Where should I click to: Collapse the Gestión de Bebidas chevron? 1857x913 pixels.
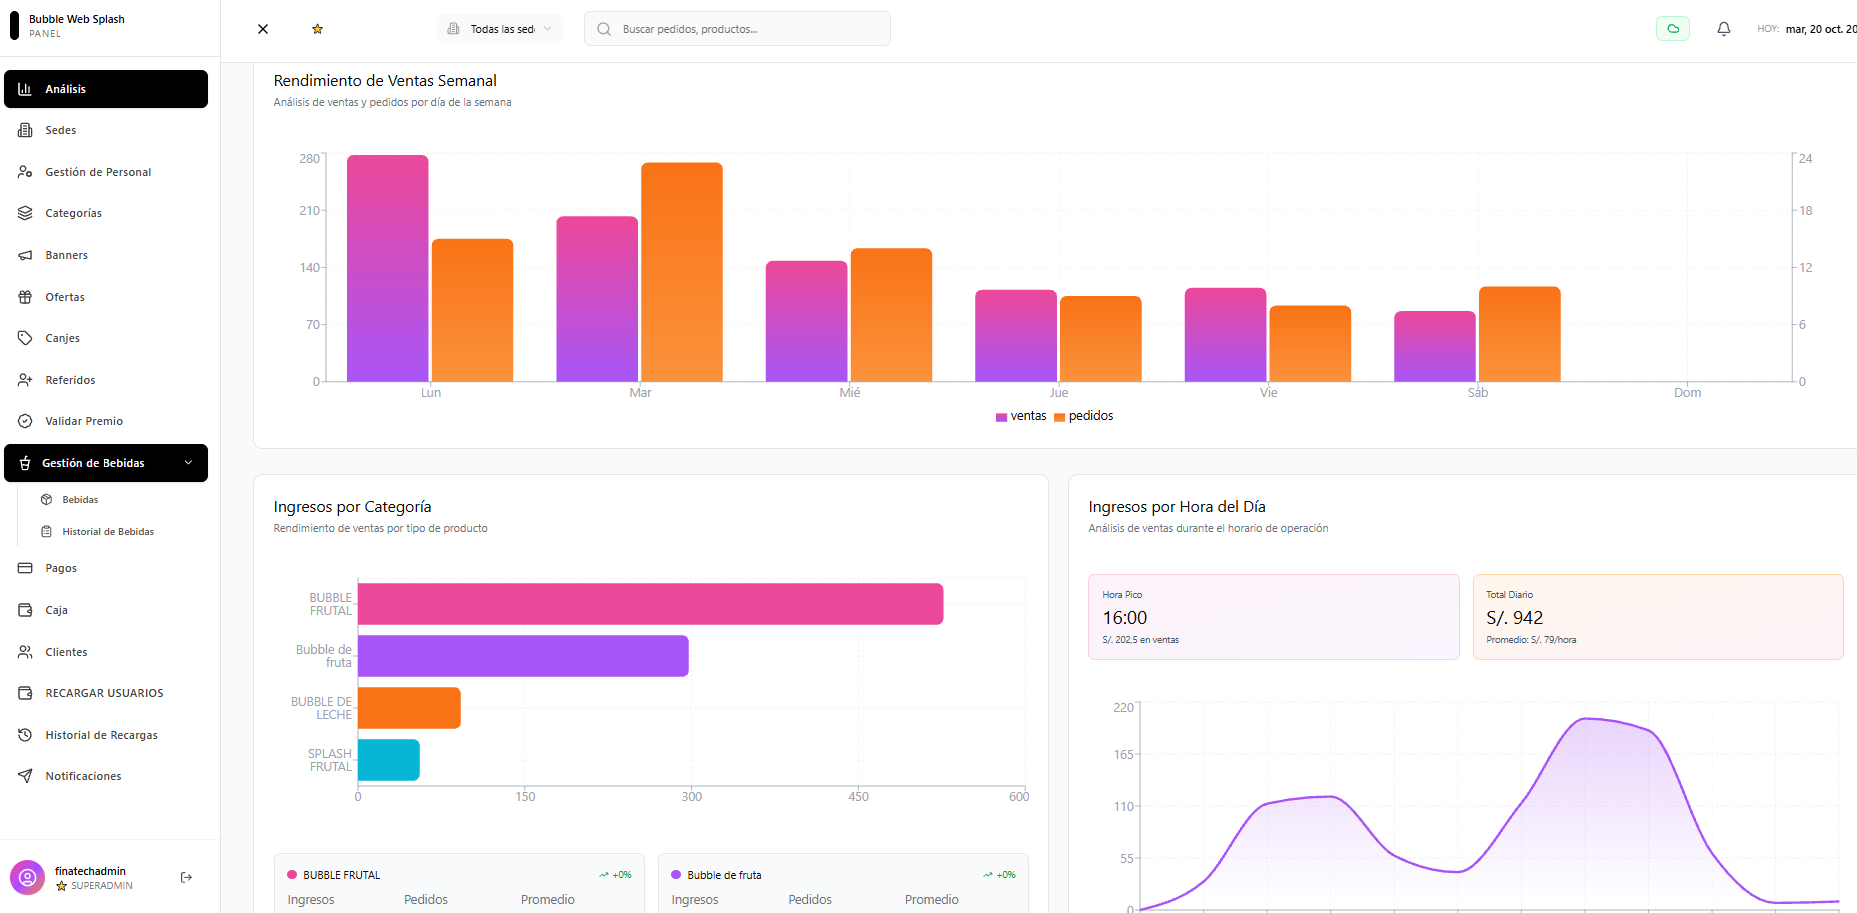188,463
